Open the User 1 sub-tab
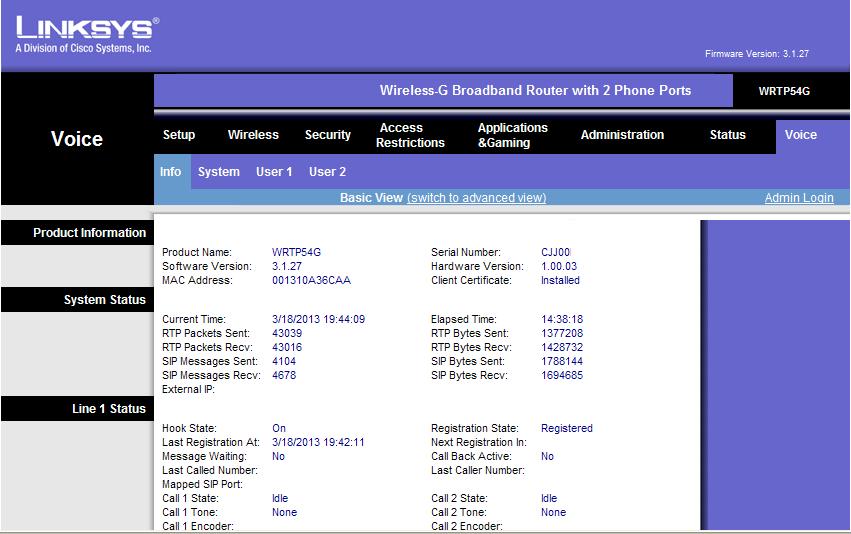851x534 pixels. [274, 171]
